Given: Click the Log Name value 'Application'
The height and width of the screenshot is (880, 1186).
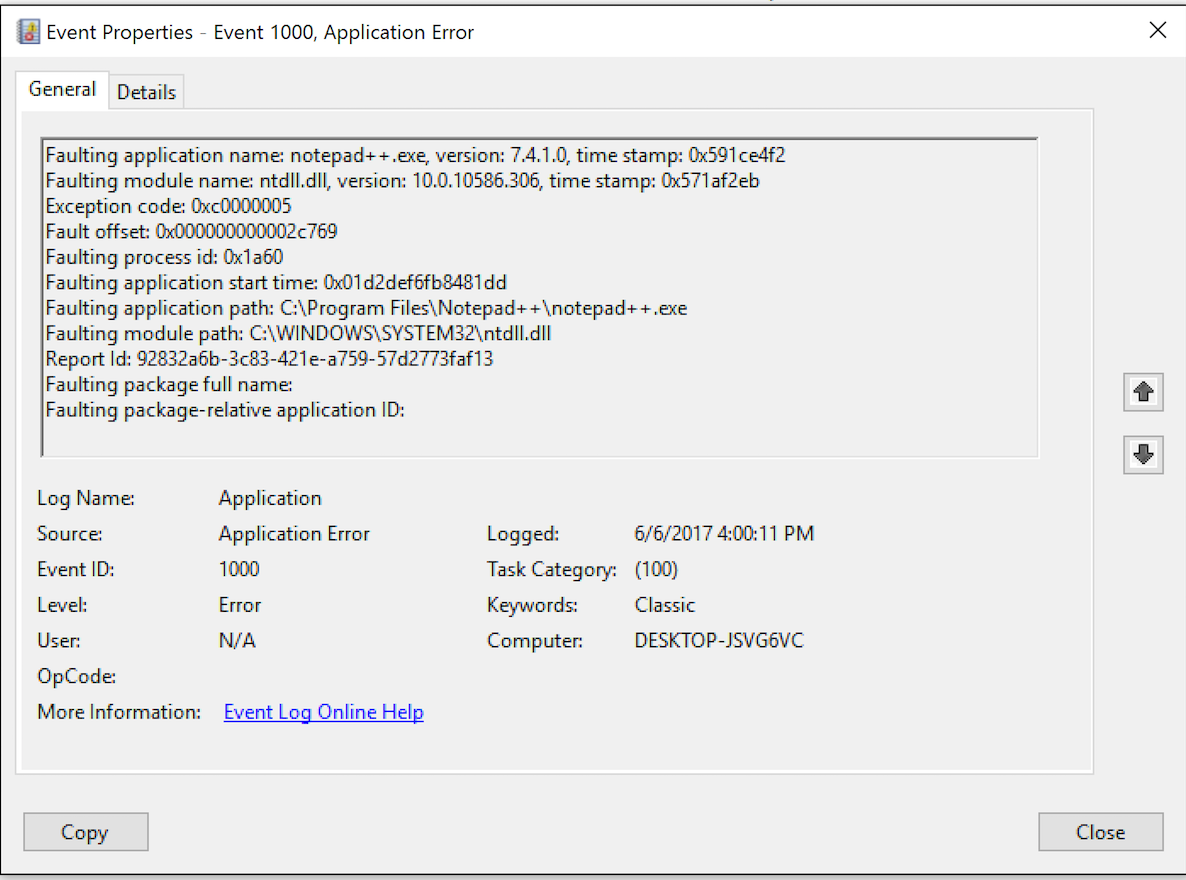Looking at the screenshot, I should tap(270, 498).
